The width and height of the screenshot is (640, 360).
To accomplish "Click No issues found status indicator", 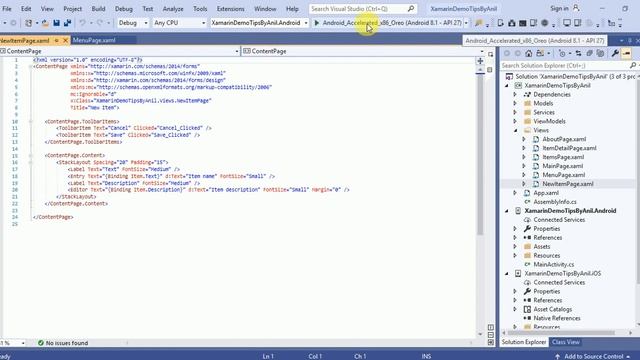I will tap(63, 343).
